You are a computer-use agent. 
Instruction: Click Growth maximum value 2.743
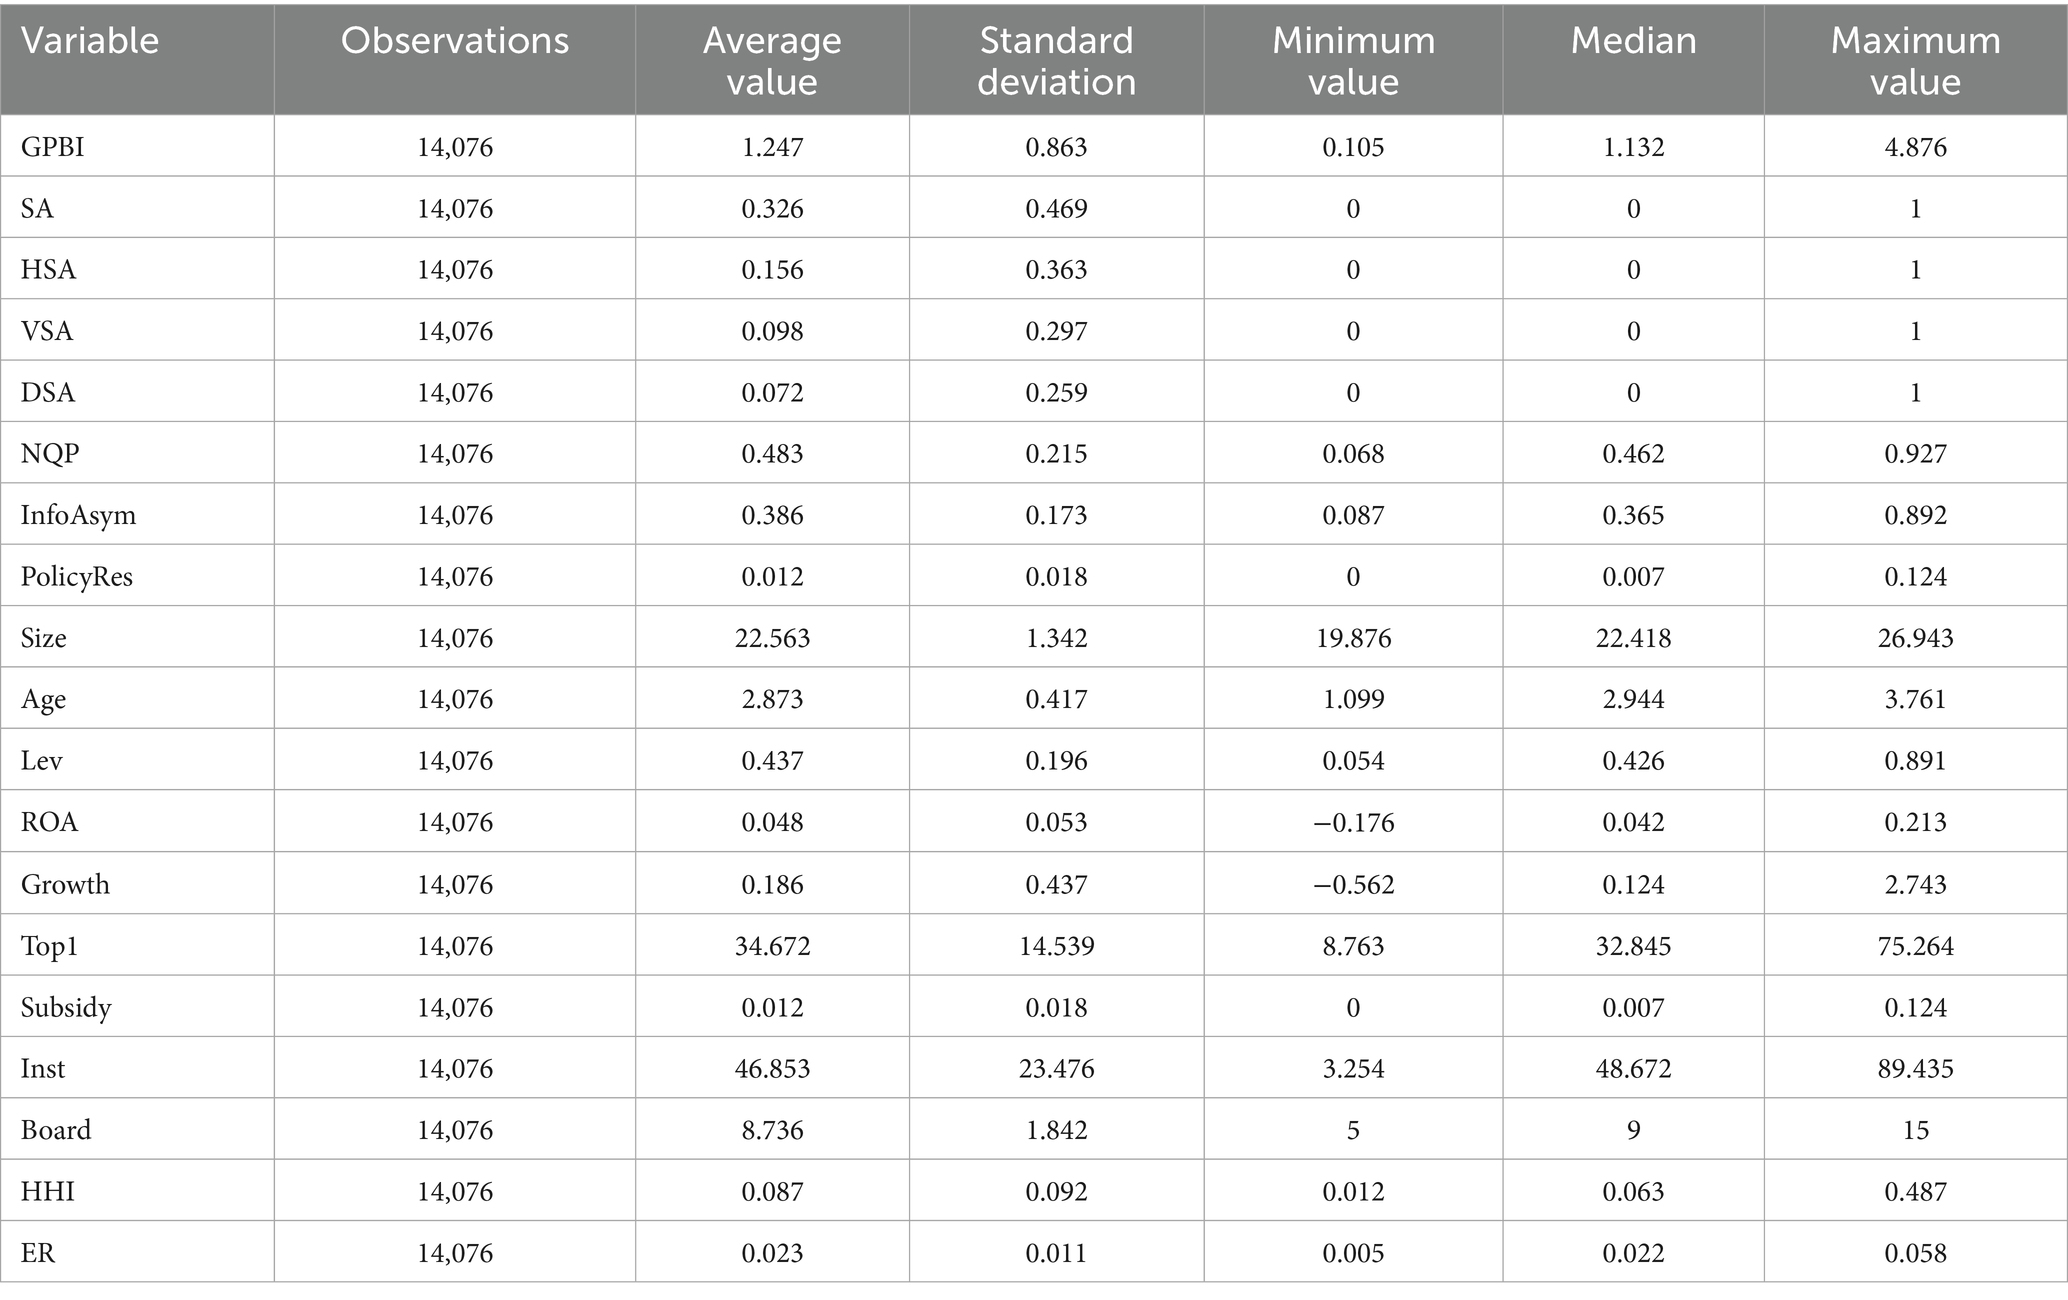tap(1915, 884)
